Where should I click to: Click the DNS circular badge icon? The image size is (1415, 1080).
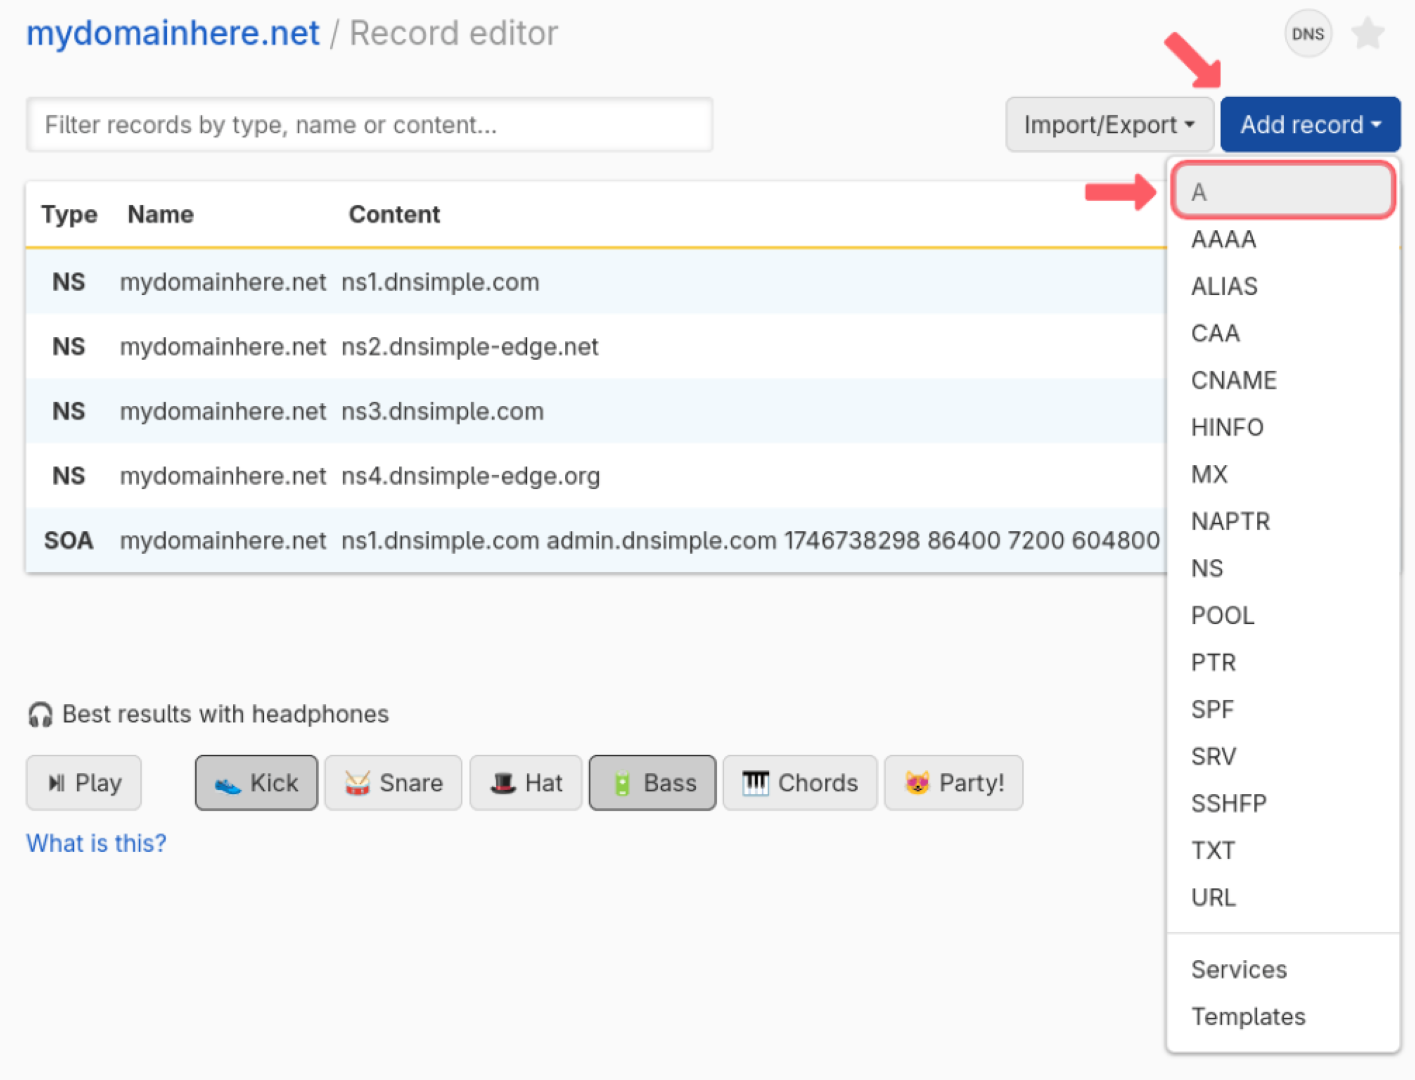click(x=1307, y=34)
